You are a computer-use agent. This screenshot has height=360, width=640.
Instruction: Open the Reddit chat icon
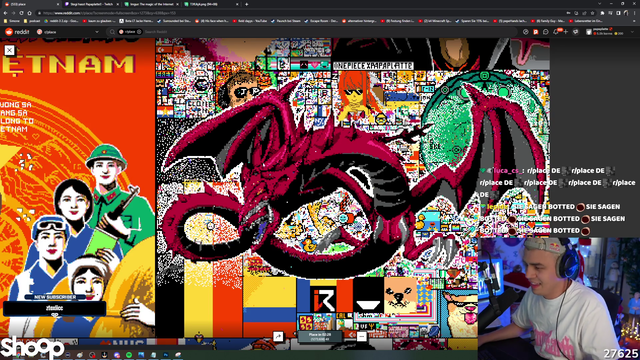click(546, 32)
